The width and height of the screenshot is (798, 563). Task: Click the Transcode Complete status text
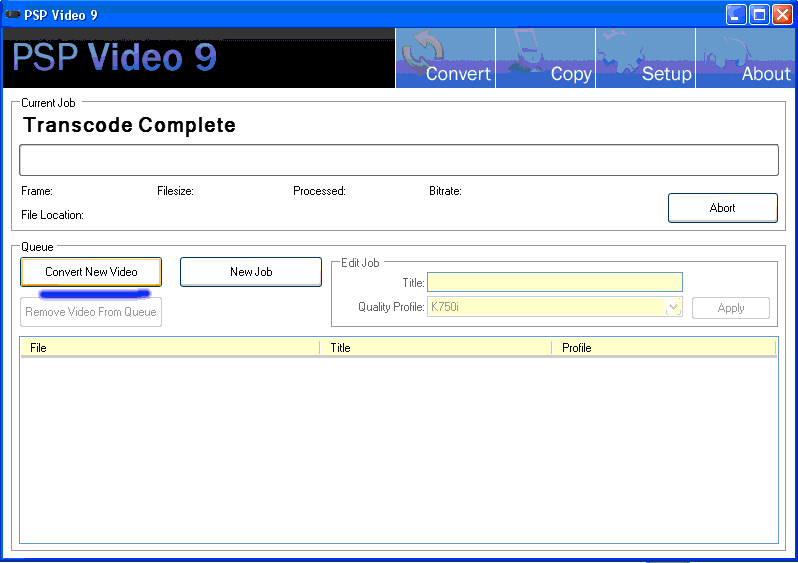pos(129,125)
